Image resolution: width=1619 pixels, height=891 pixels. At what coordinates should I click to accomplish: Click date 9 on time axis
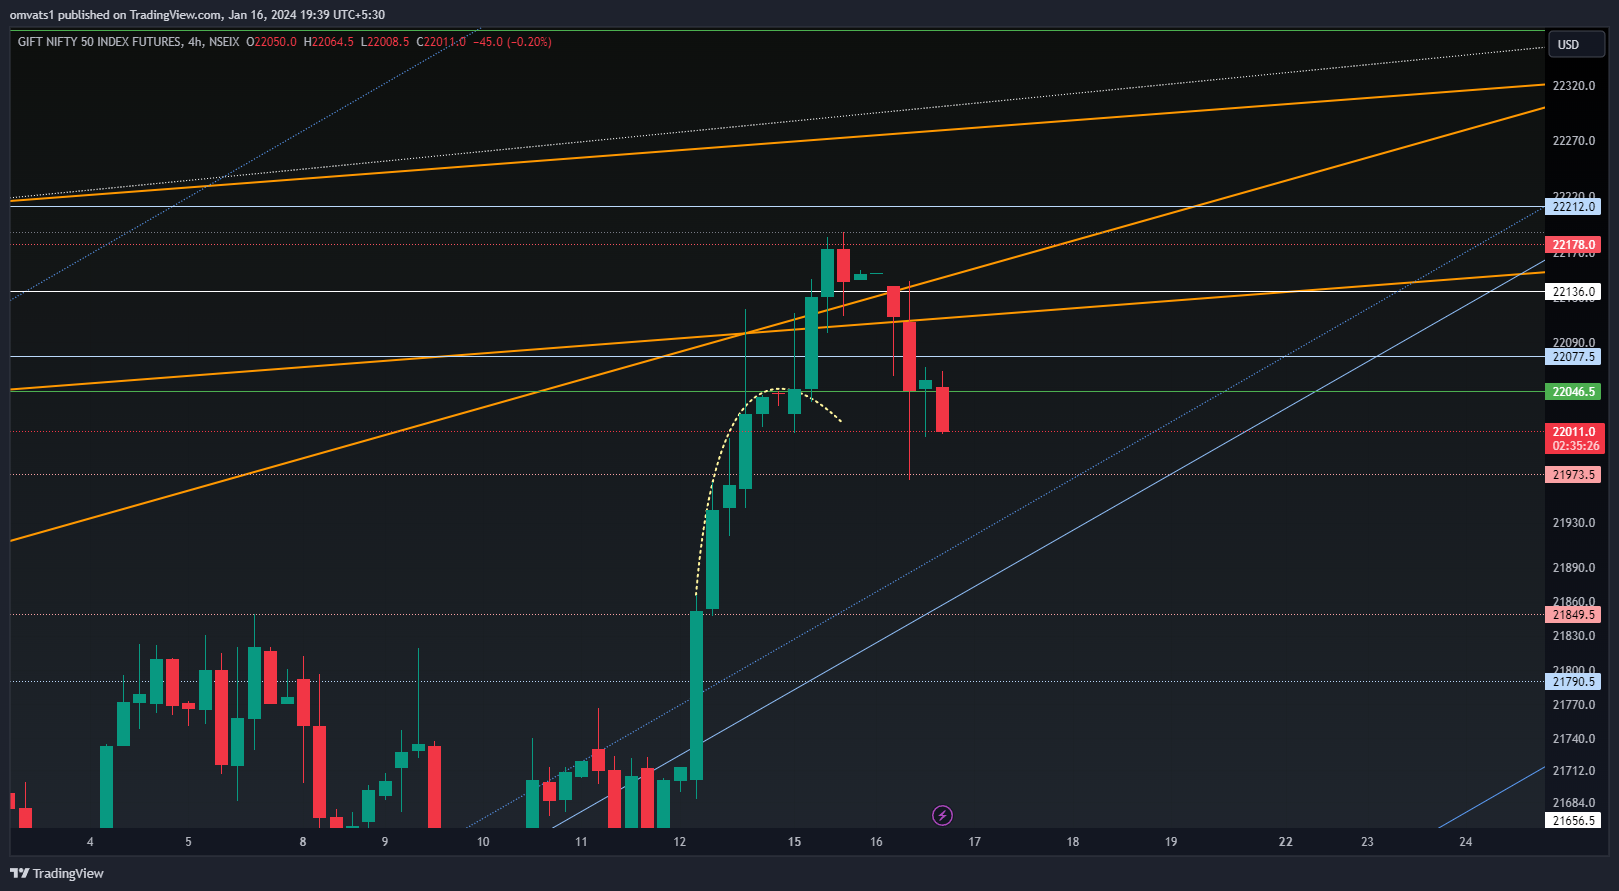point(385,842)
